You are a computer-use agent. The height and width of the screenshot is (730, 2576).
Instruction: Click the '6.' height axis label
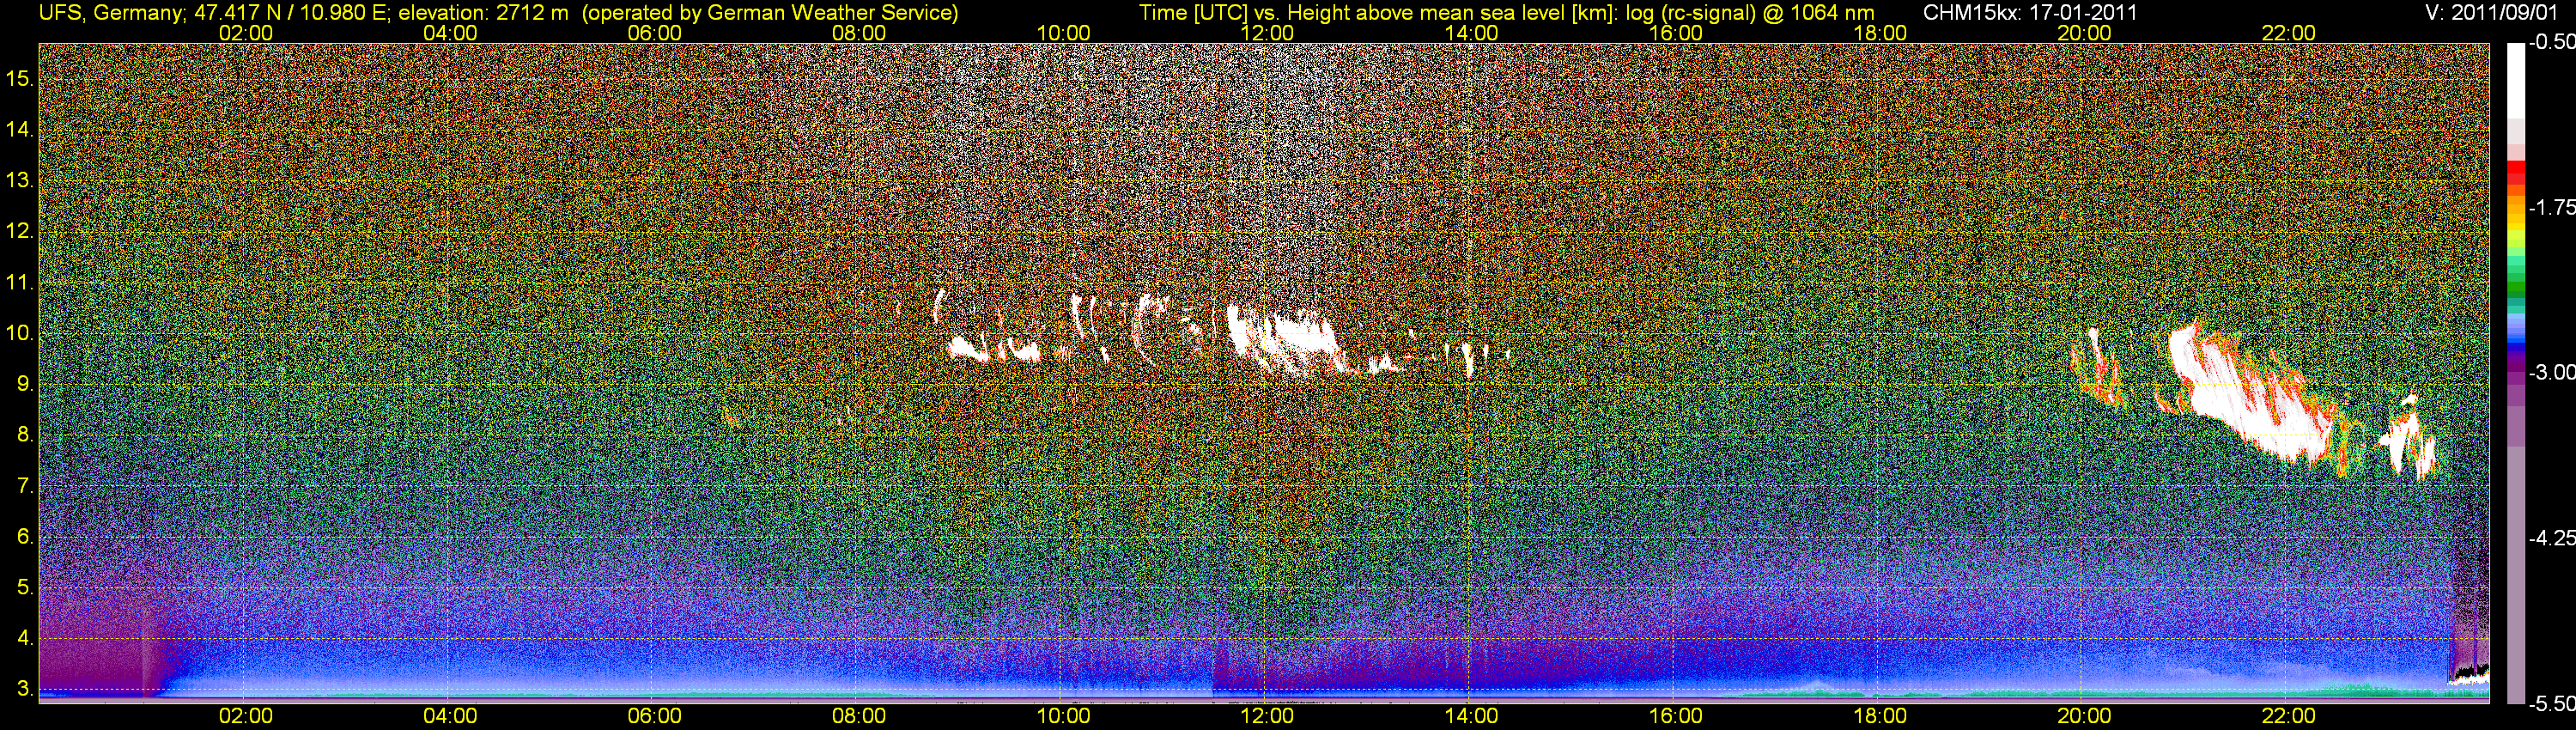[x=25, y=537]
